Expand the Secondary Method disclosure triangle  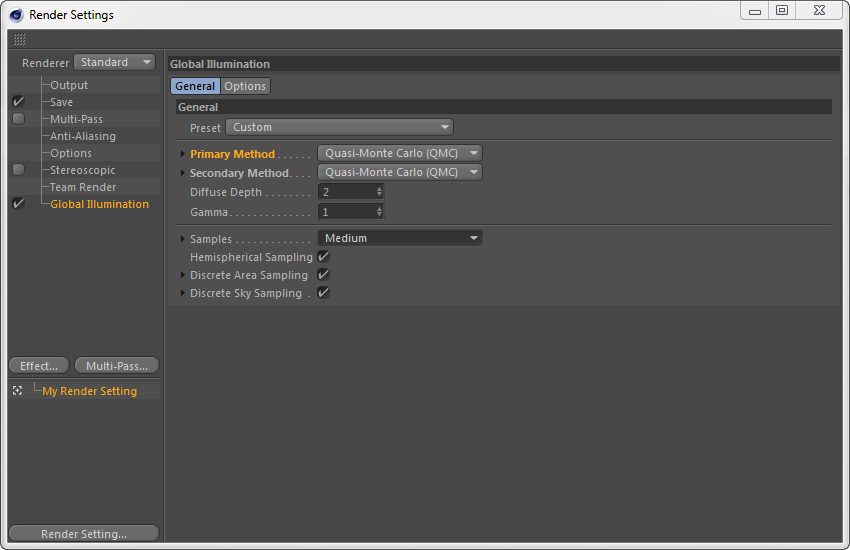pos(182,173)
